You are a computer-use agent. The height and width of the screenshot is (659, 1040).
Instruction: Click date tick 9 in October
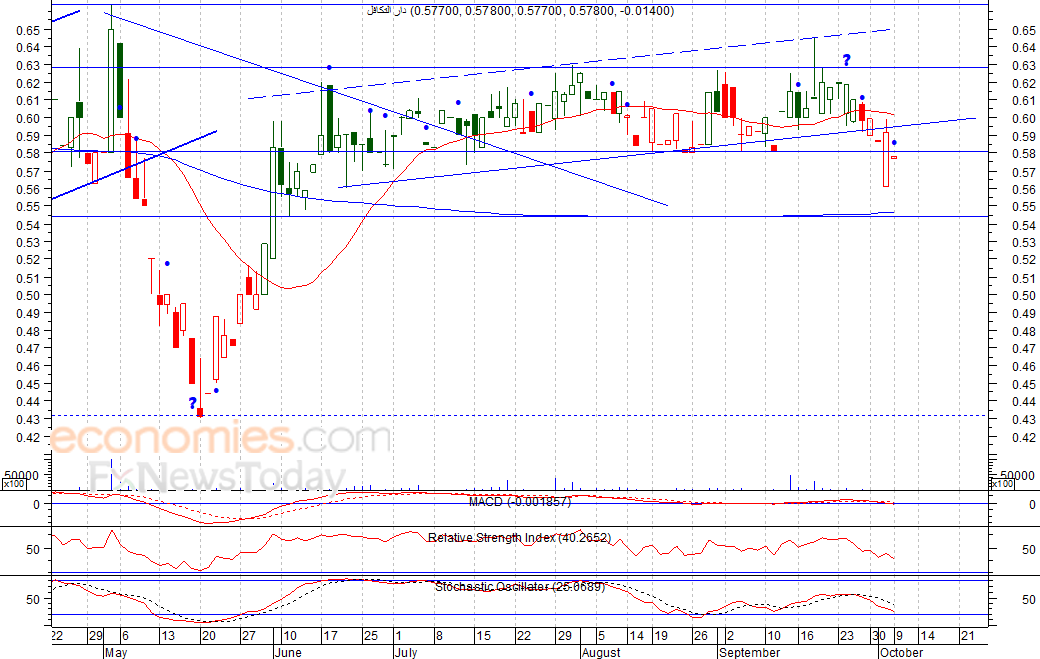tap(899, 636)
